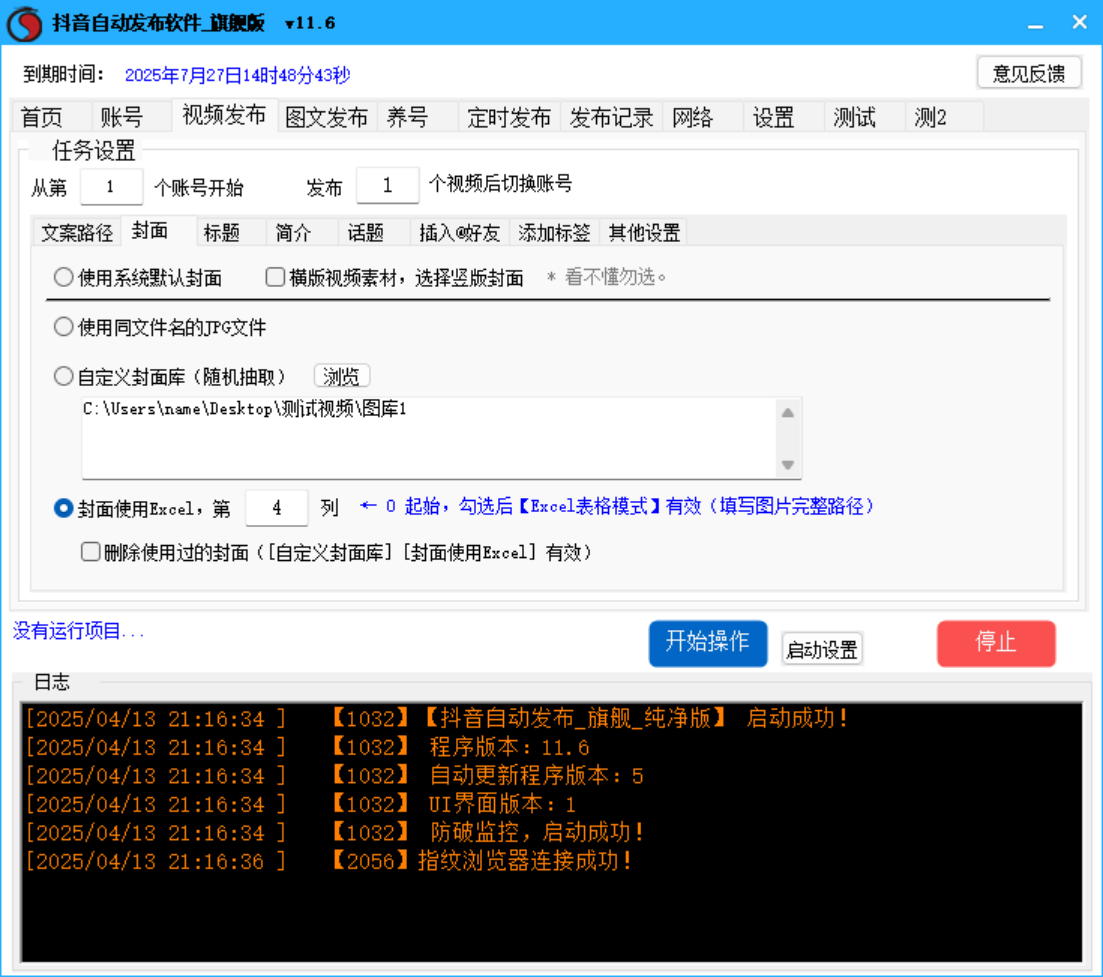This screenshot has height=977, width=1103.
Task: Click the starting account number input field
Action: 111,186
